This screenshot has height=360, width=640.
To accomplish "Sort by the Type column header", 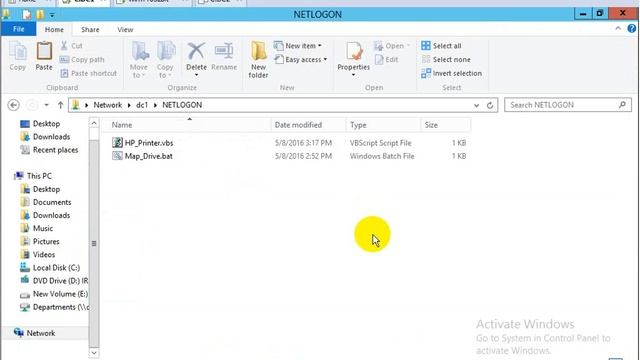I will click(x=383, y=125).
